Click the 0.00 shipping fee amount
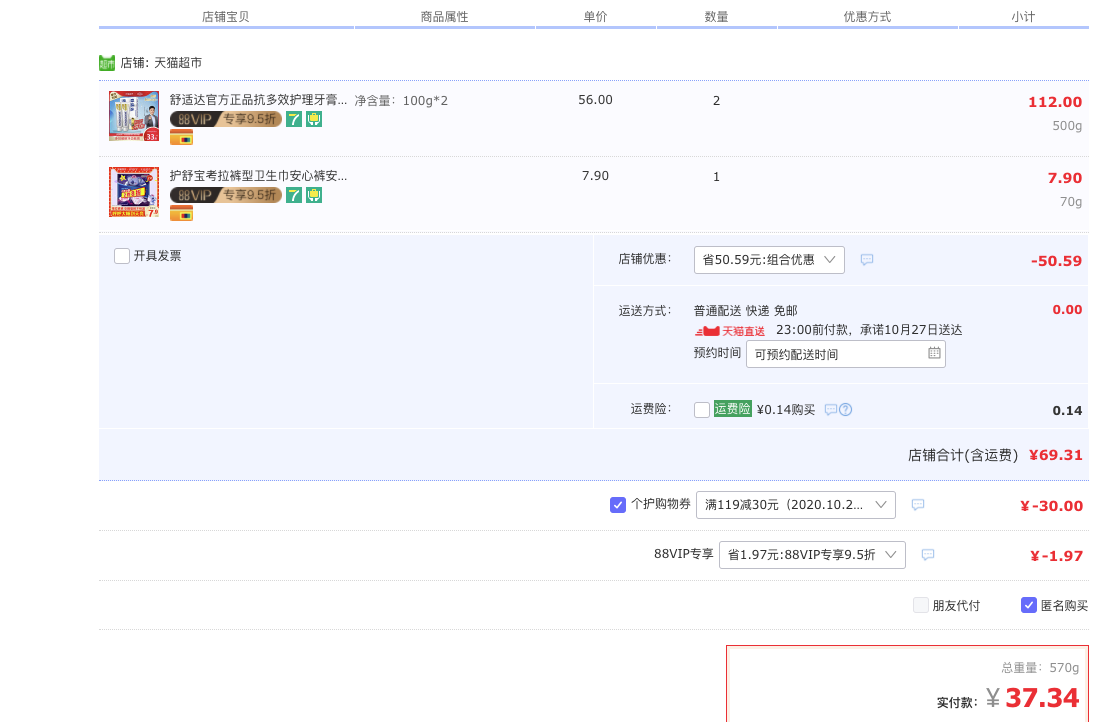 (x=1068, y=309)
